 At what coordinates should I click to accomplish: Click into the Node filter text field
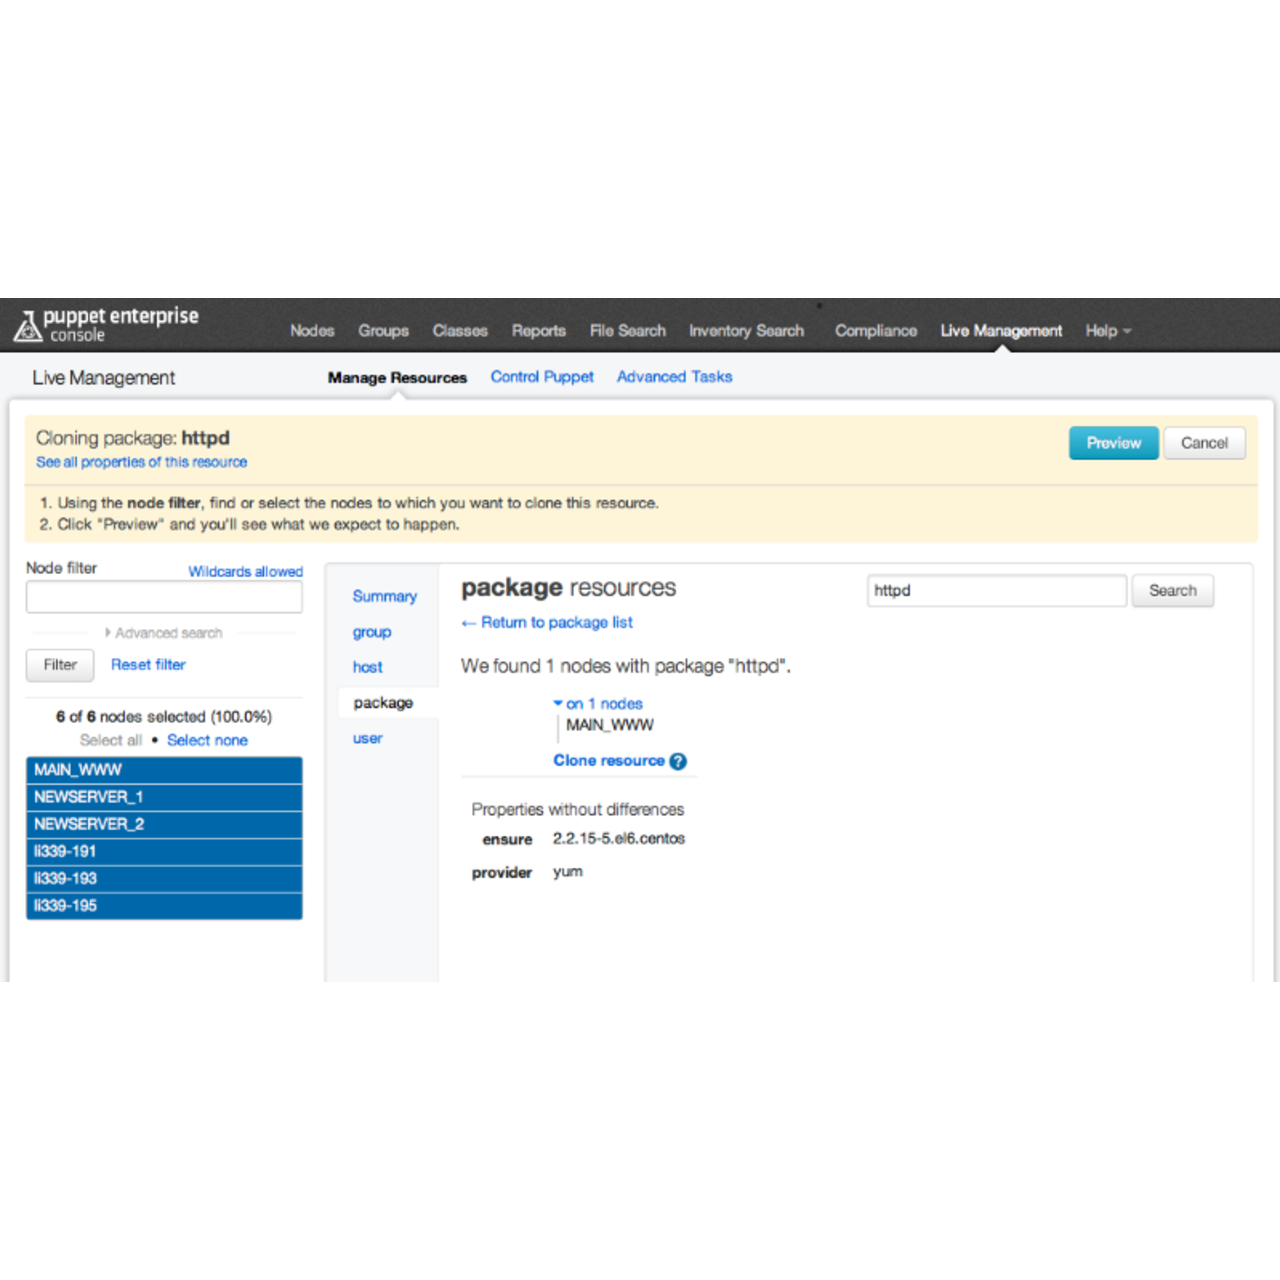[164, 597]
